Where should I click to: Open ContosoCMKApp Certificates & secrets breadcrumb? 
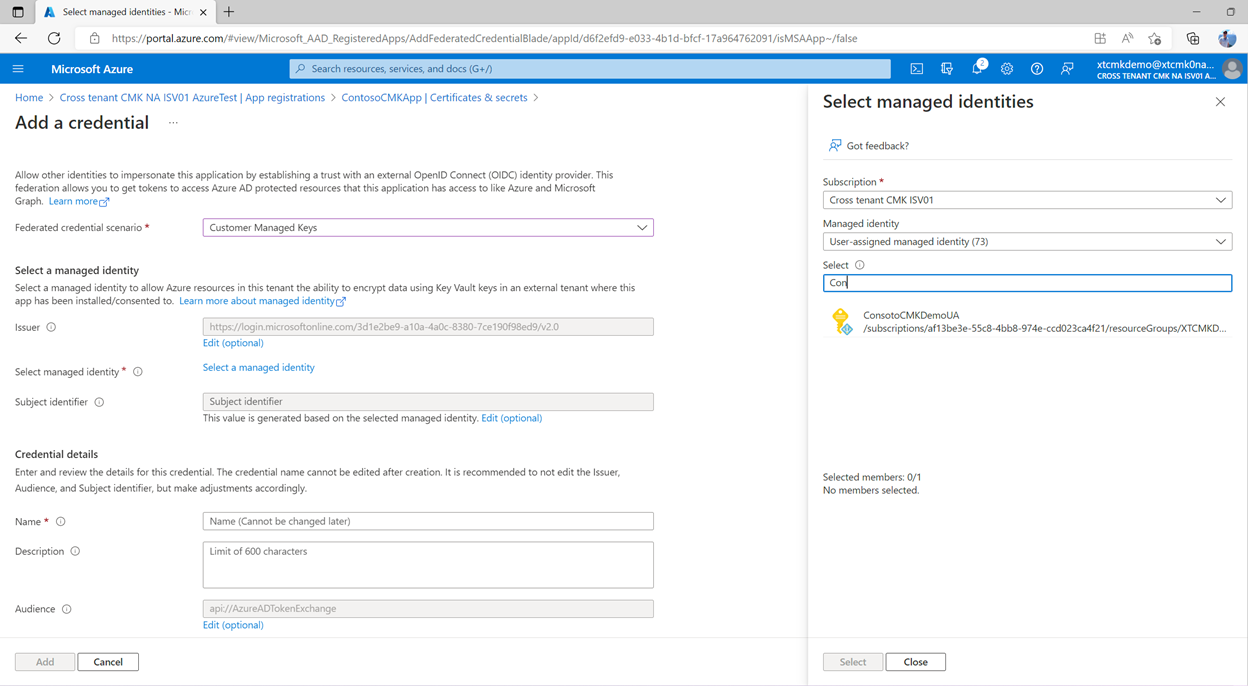[x=434, y=98]
